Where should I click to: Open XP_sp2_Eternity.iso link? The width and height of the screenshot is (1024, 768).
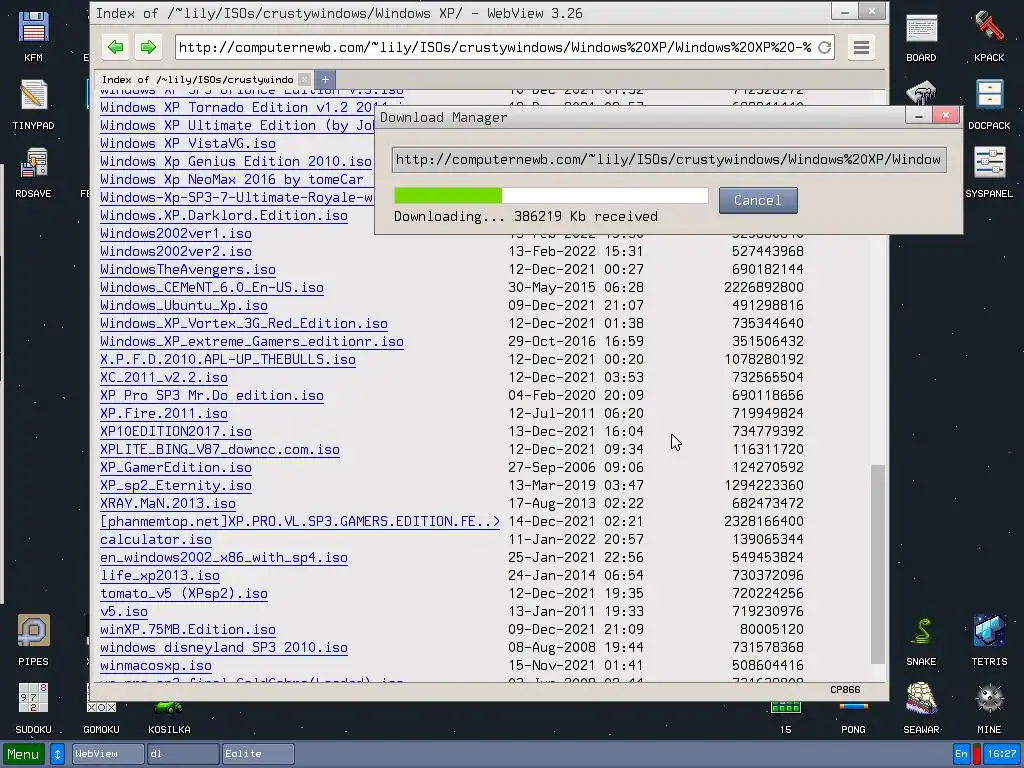pyautogui.click(x=176, y=486)
